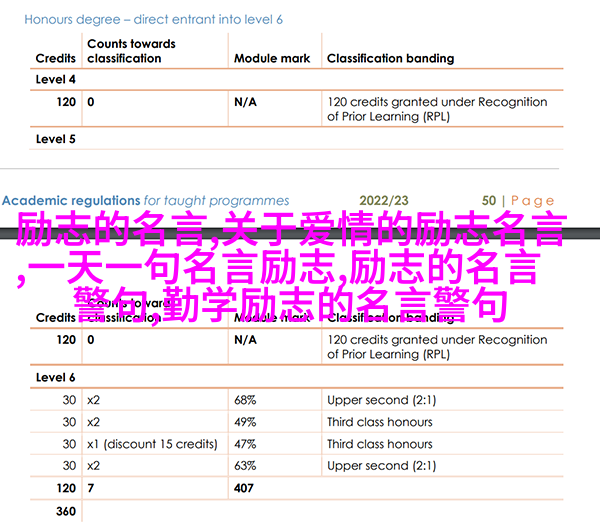Viewport: 600px width, 524px height.
Task: Click the "7" weighting total cell
Action: coord(91,488)
